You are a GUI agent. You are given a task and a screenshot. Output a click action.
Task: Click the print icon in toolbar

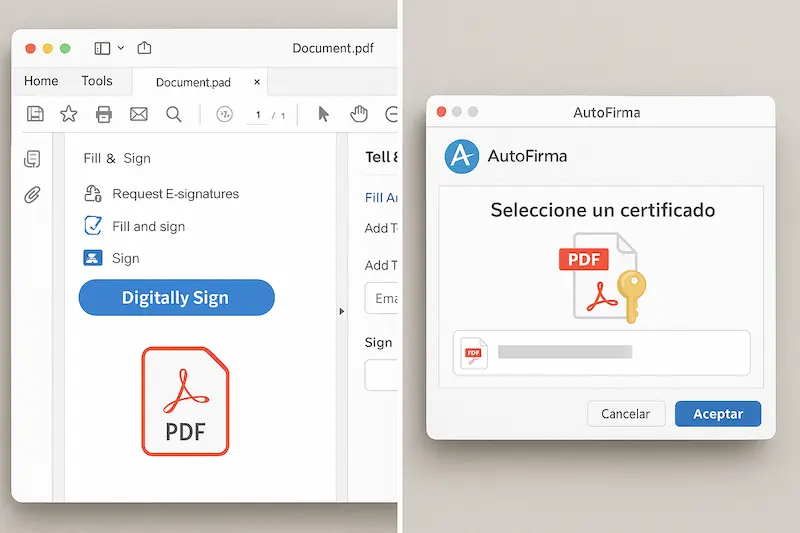104,114
